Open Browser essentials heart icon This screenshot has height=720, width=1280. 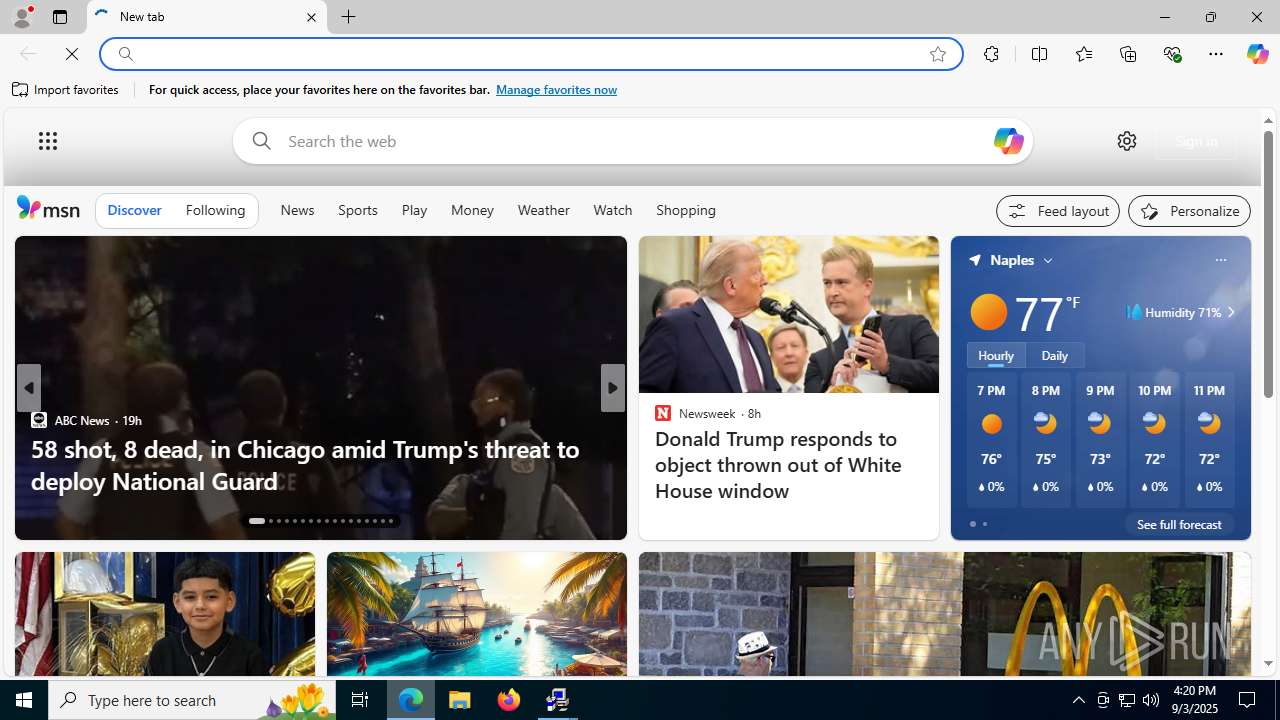point(1172,54)
